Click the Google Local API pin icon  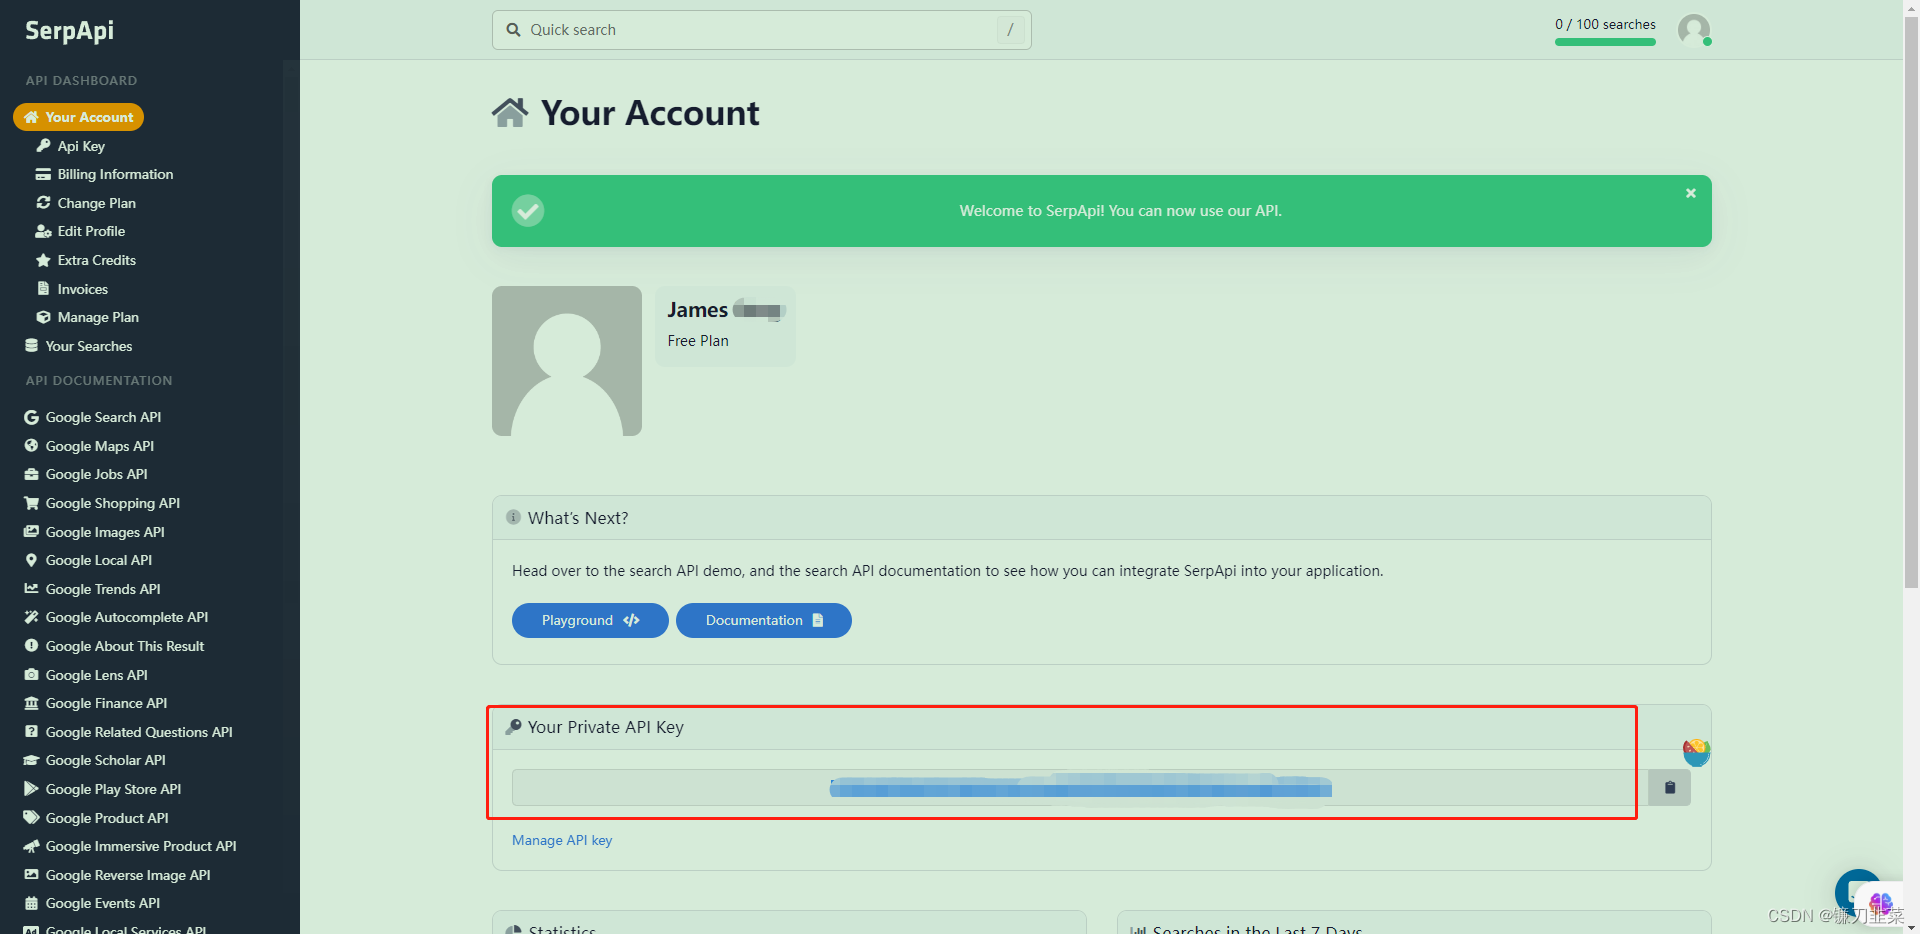[31, 560]
